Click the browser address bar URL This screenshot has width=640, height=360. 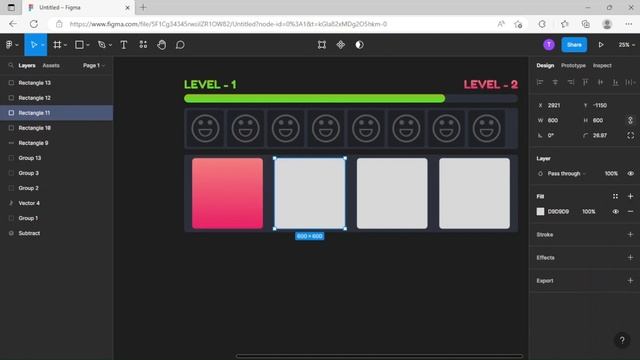229,24
